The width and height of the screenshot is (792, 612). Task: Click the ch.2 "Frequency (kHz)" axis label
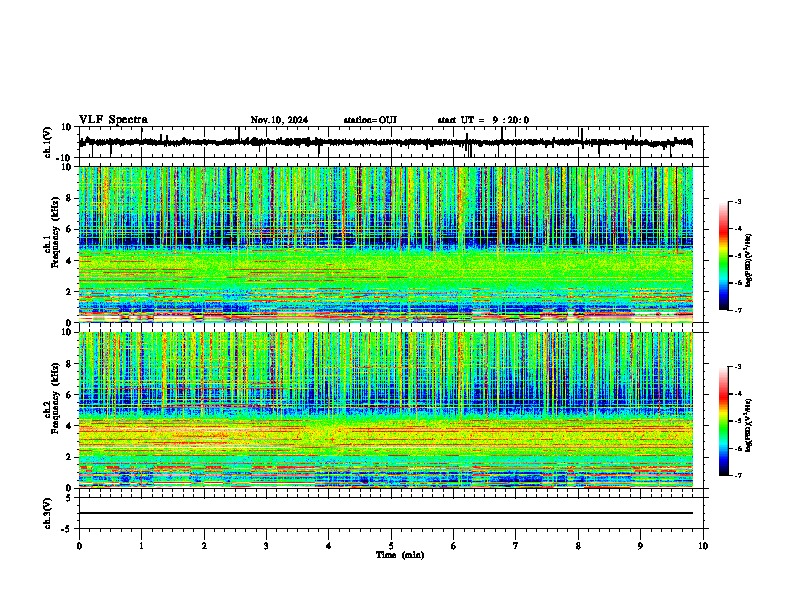point(55,398)
